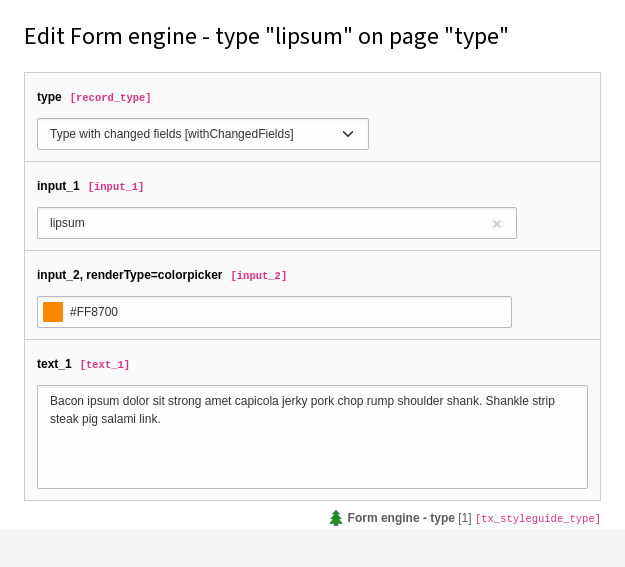
Task: Click the [text_1] field name tag
Action: click(x=105, y=364)
